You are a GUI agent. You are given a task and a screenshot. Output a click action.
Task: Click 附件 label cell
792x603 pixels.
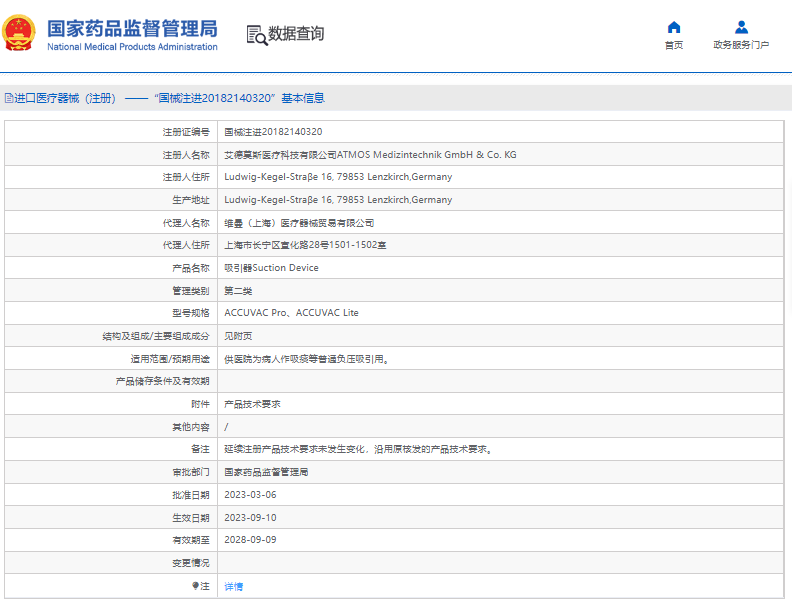(111, 404)
